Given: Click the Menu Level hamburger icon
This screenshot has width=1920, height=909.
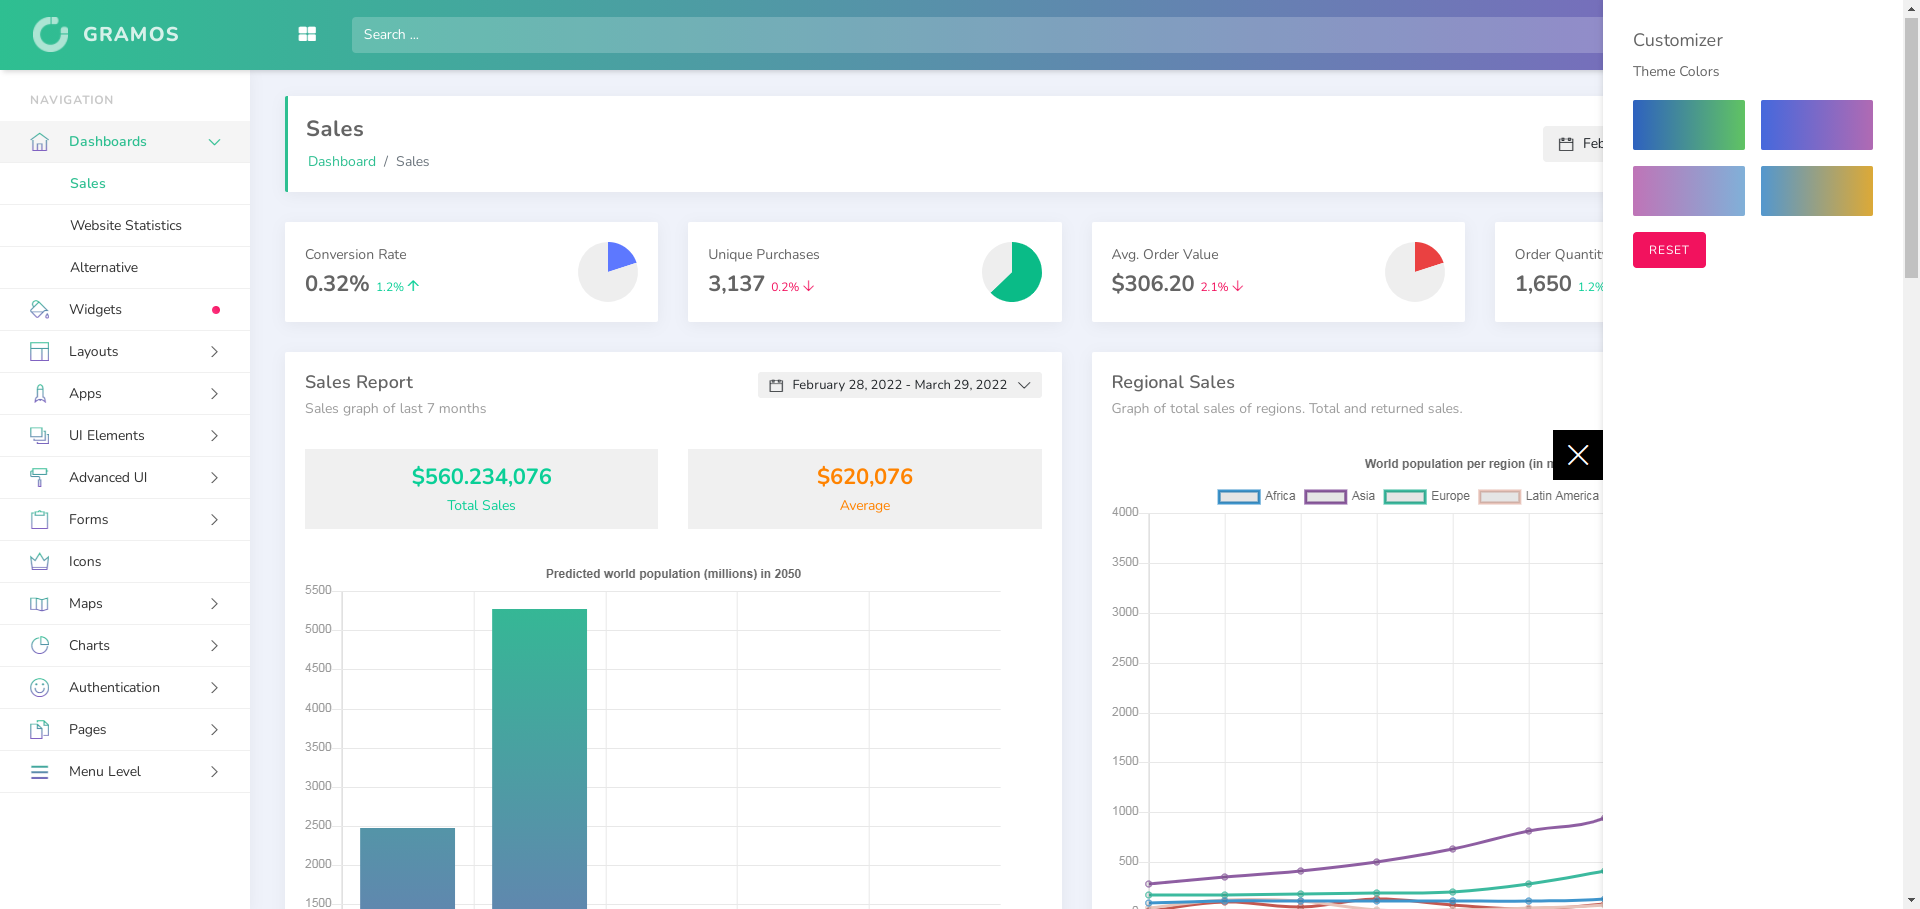Looking at the screenshot, I should (40, 772).
